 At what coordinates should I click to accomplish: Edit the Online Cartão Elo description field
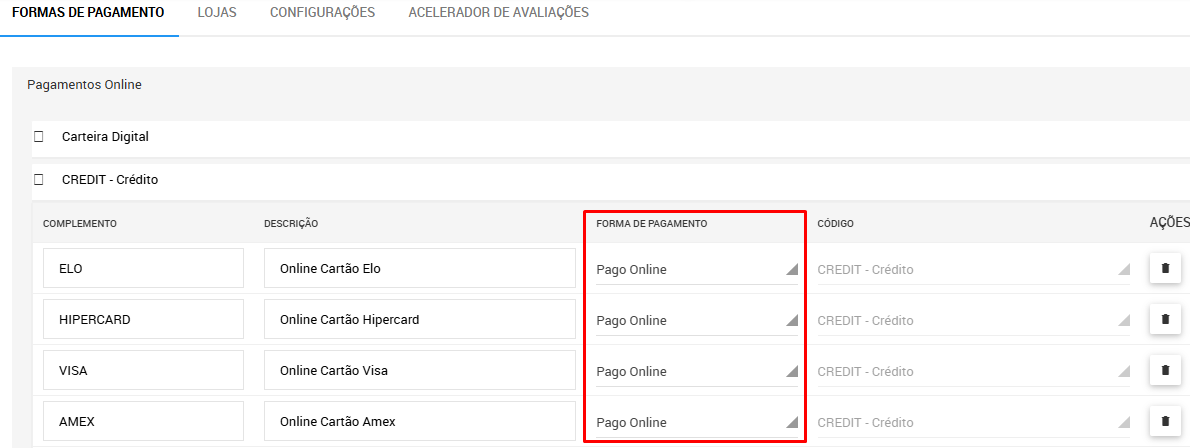click(x=420, y=268)
